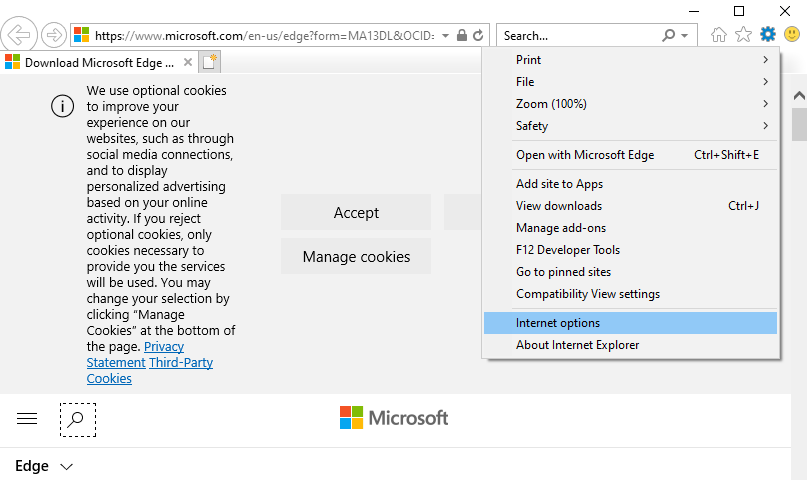Viewport: 807px width, 480px height.
Task: Select View downloads menu item
Action: click(x=630, y=206)
